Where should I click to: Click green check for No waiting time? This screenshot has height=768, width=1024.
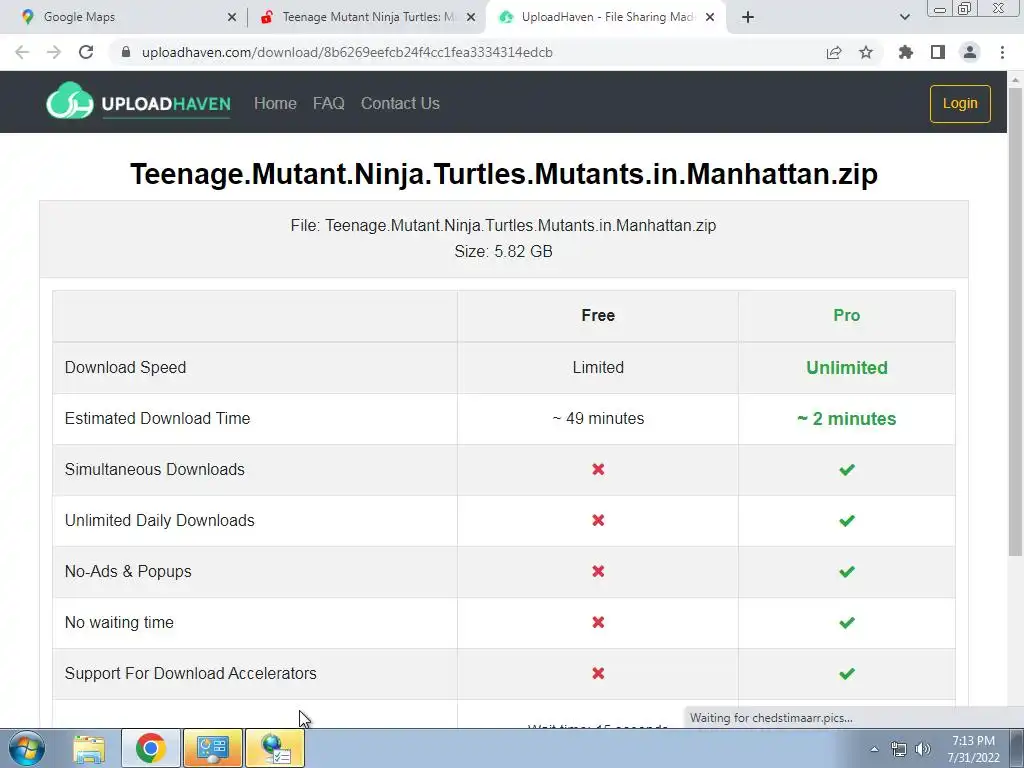[x=846, y=622]
